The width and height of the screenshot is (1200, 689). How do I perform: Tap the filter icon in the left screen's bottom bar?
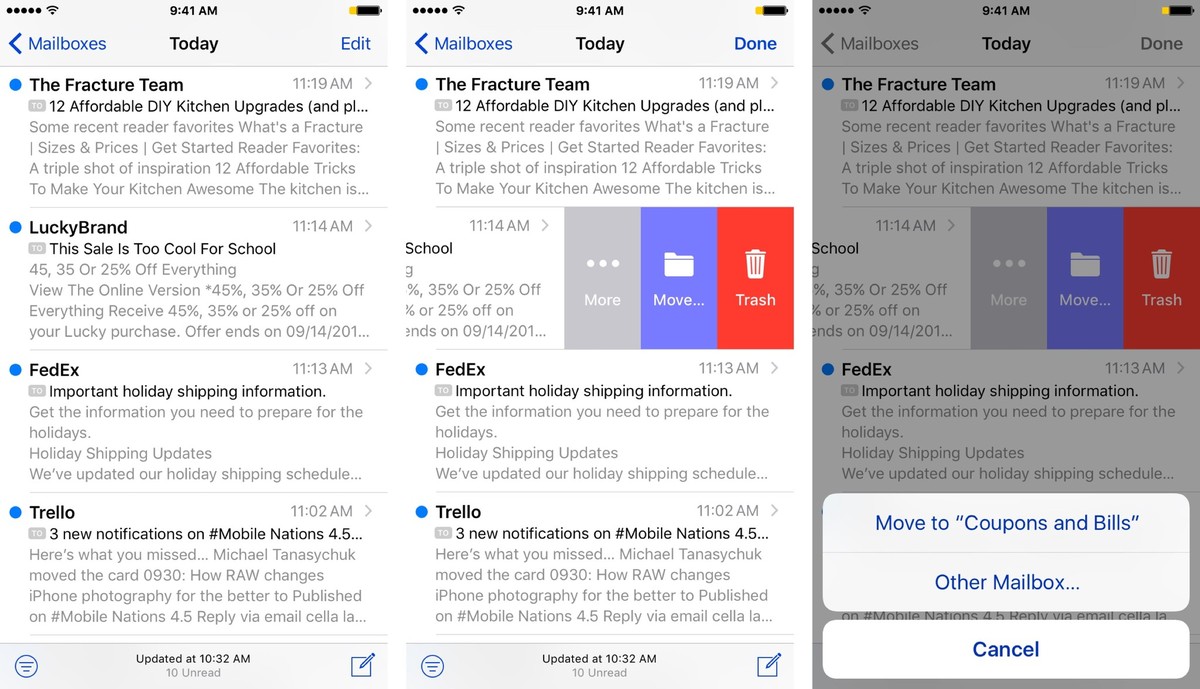point(26,666)
